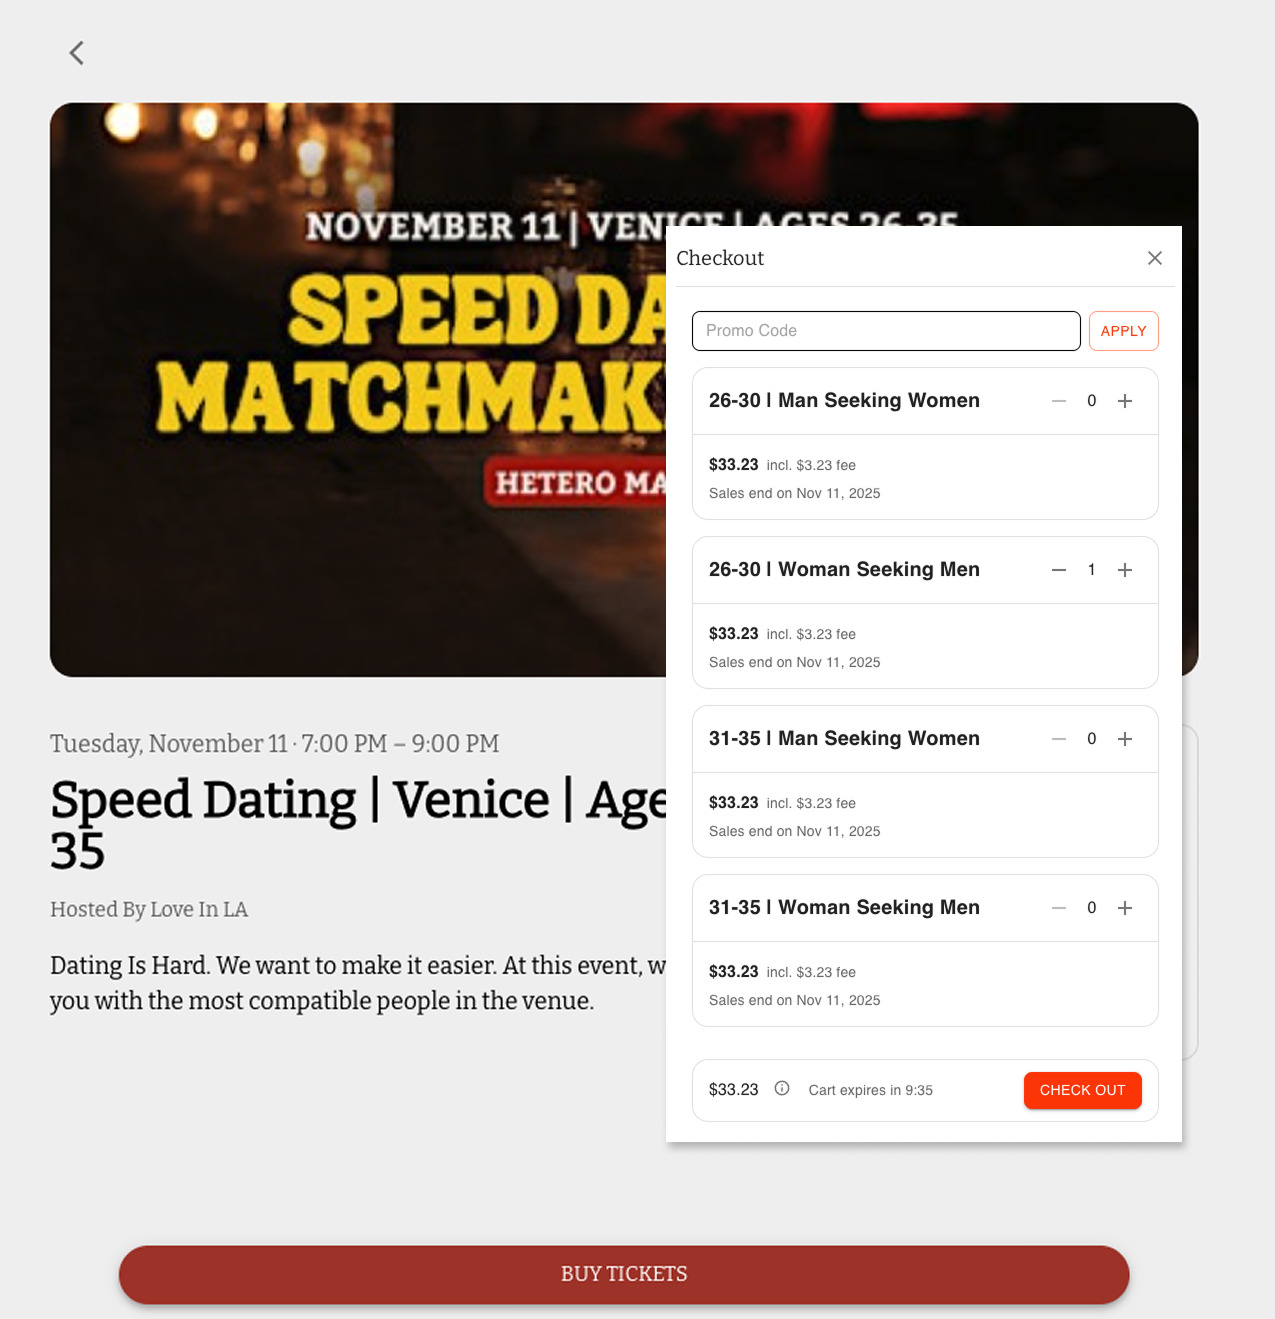Increase 26-30 Man Seeking Women ticket quantity
This screenshot has width=1275, height=1319.
tap(1125, 401)
